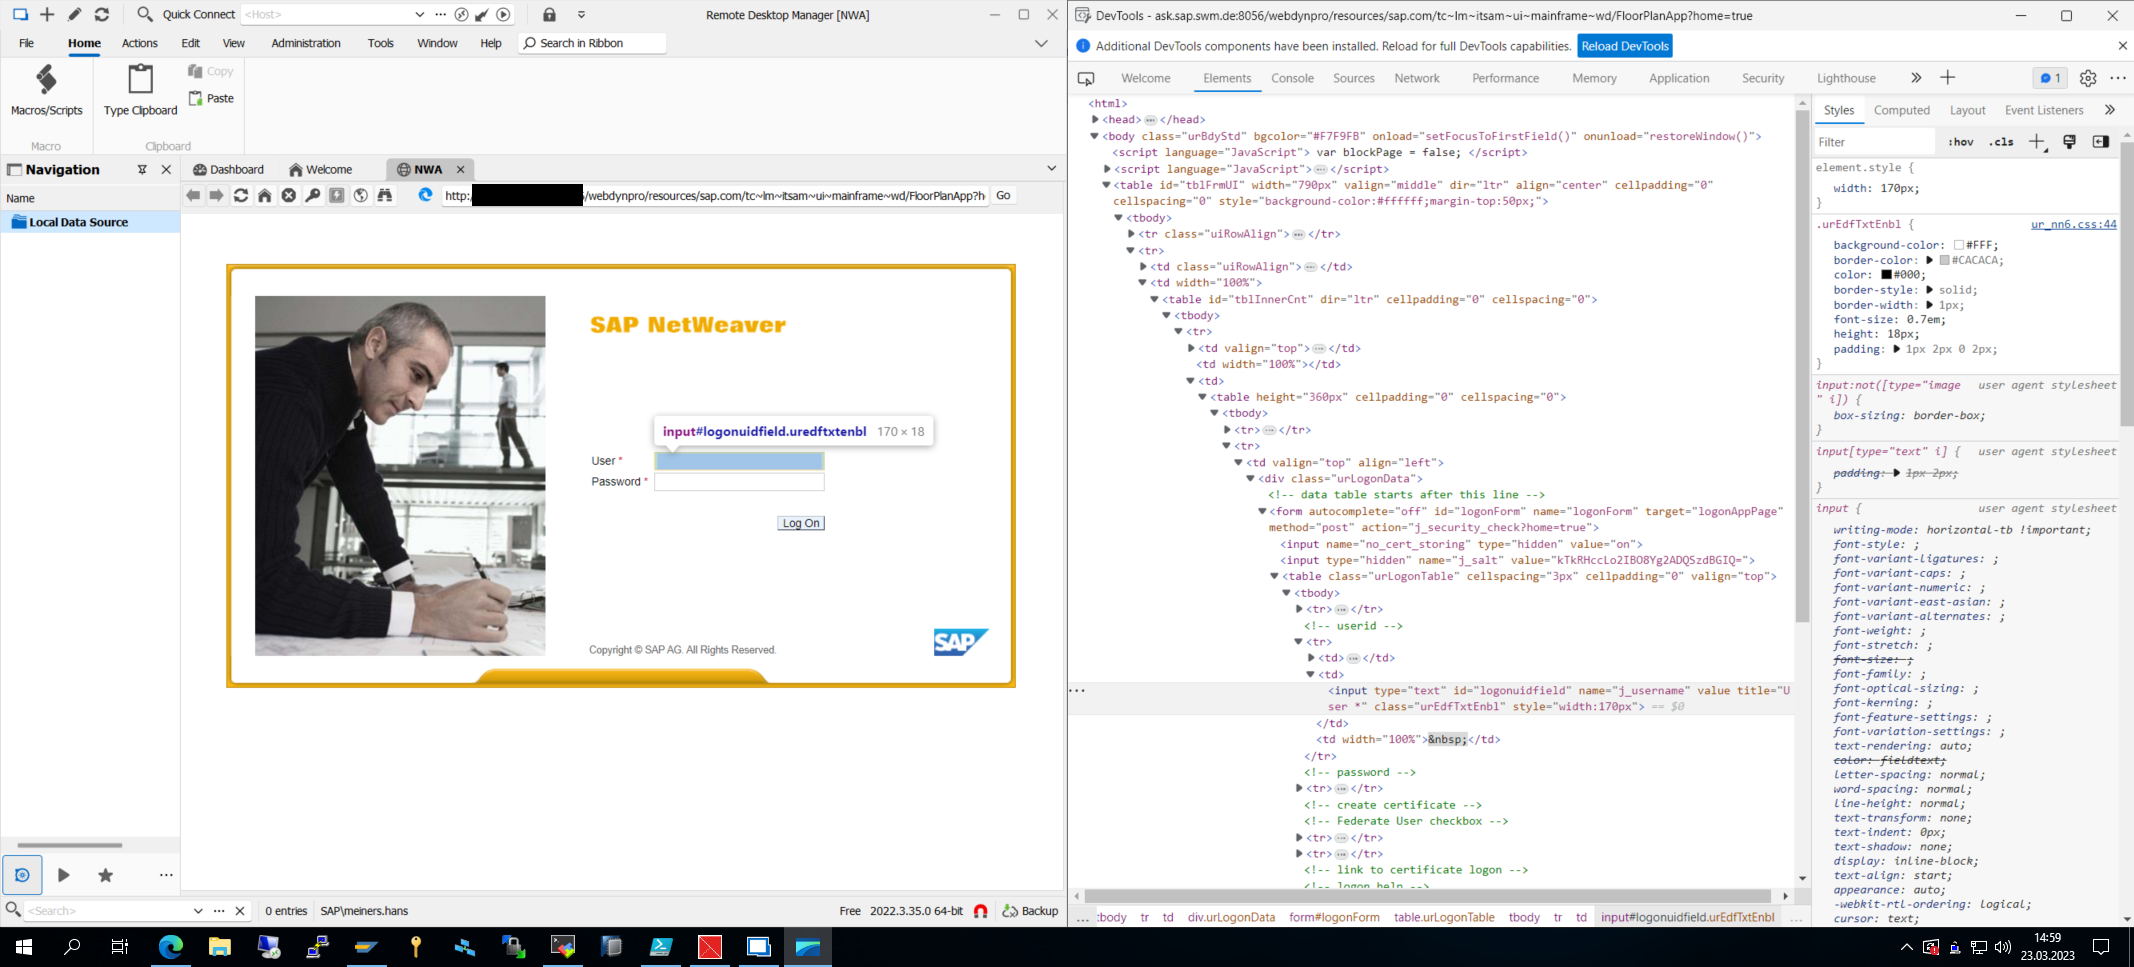
Task: Open Macros/Scripts in the Home ribbon
Action: point(46,90)
